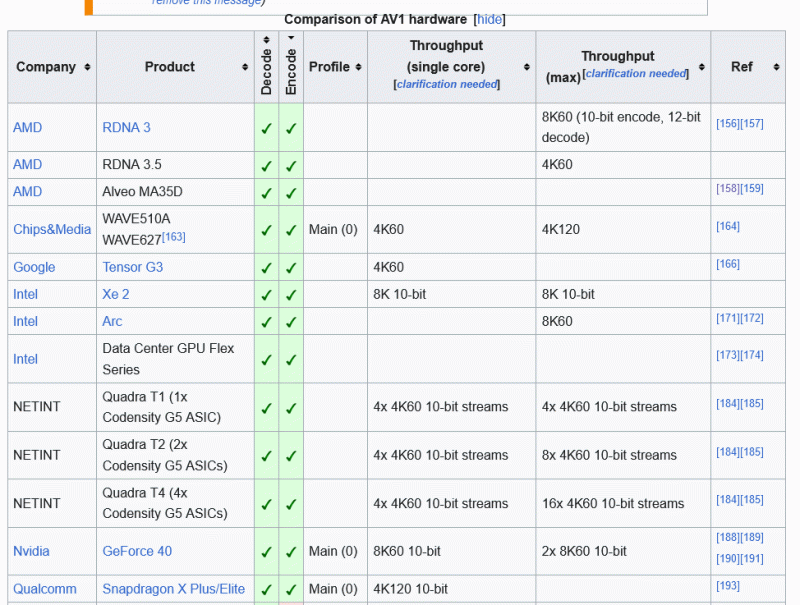The image size is (800, 605).
Task: Select '2x 8K60 10-bit' cell
Action: [x=623, y=551]
